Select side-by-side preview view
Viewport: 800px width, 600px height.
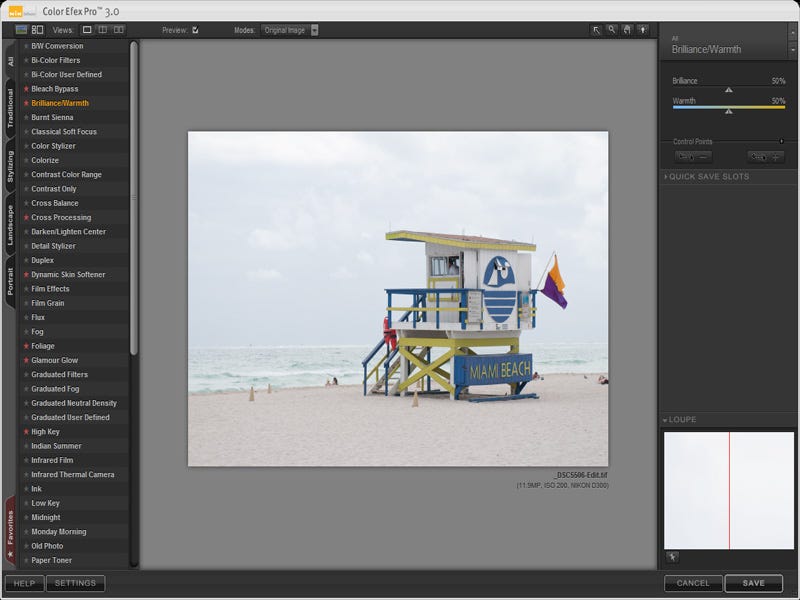pos(118,30)
